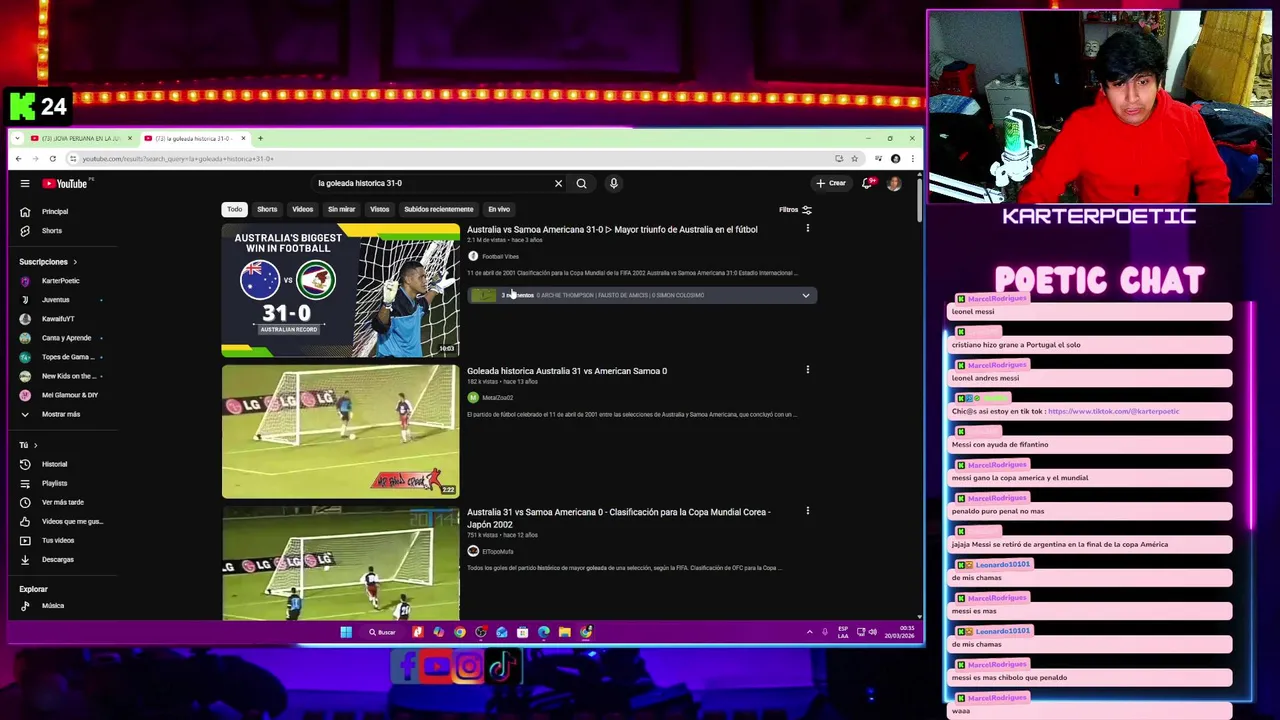Open the Crear create menu
The image size is (1280, 720).
tap(831, 183)
